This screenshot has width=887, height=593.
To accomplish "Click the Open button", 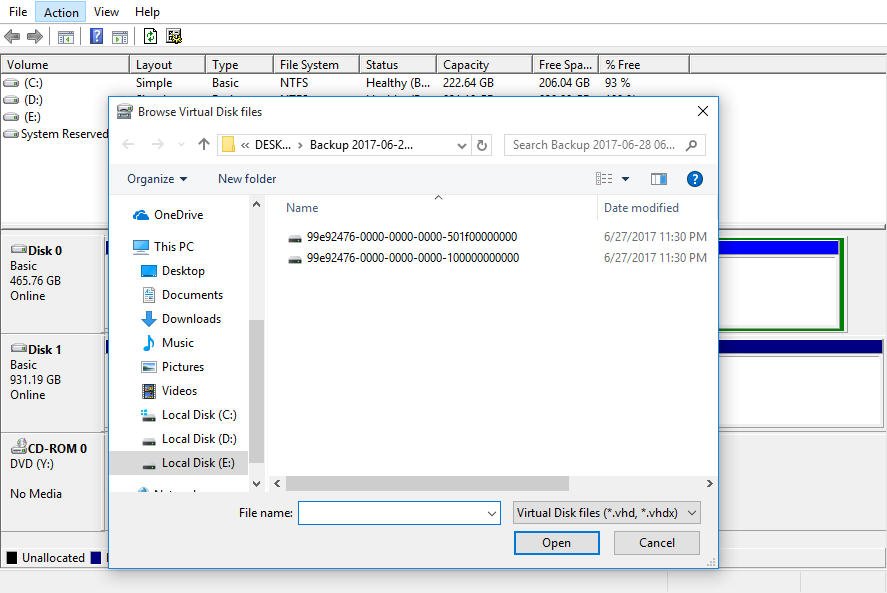I will coord(557,543).
